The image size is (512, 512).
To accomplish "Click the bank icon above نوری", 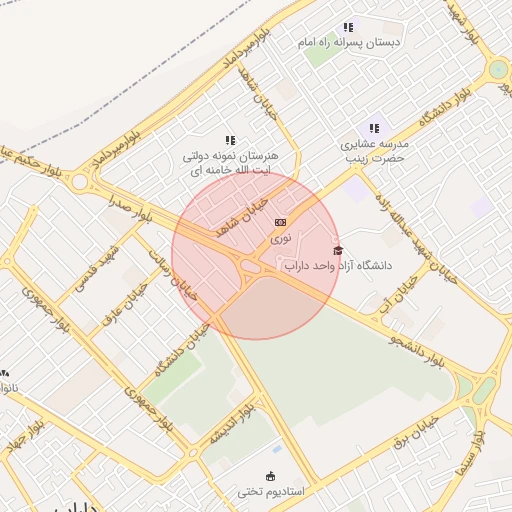I will point(280,223).
